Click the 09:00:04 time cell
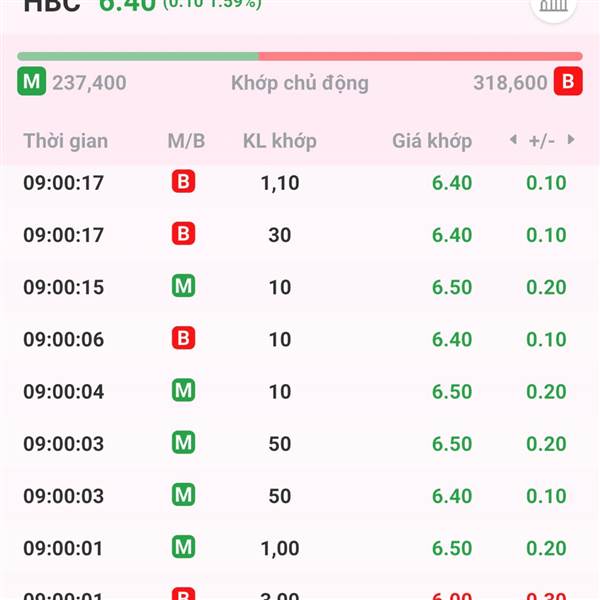This screenshot has width=600, height=600. point(64,392)
